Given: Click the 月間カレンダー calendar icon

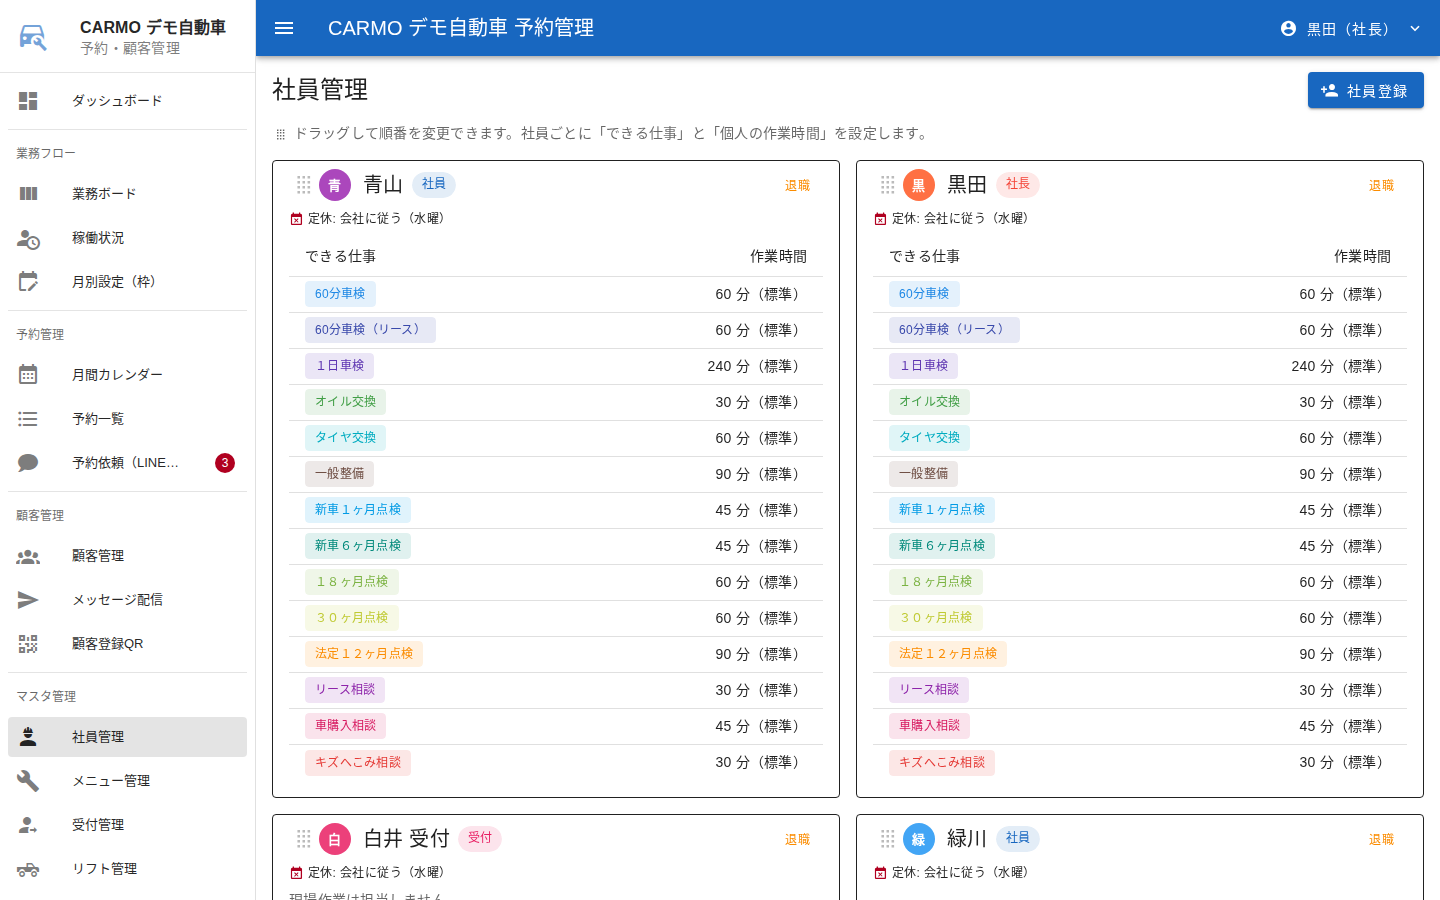Looking at the screenshot, I should pyautogui.click(x=28, y=375).
